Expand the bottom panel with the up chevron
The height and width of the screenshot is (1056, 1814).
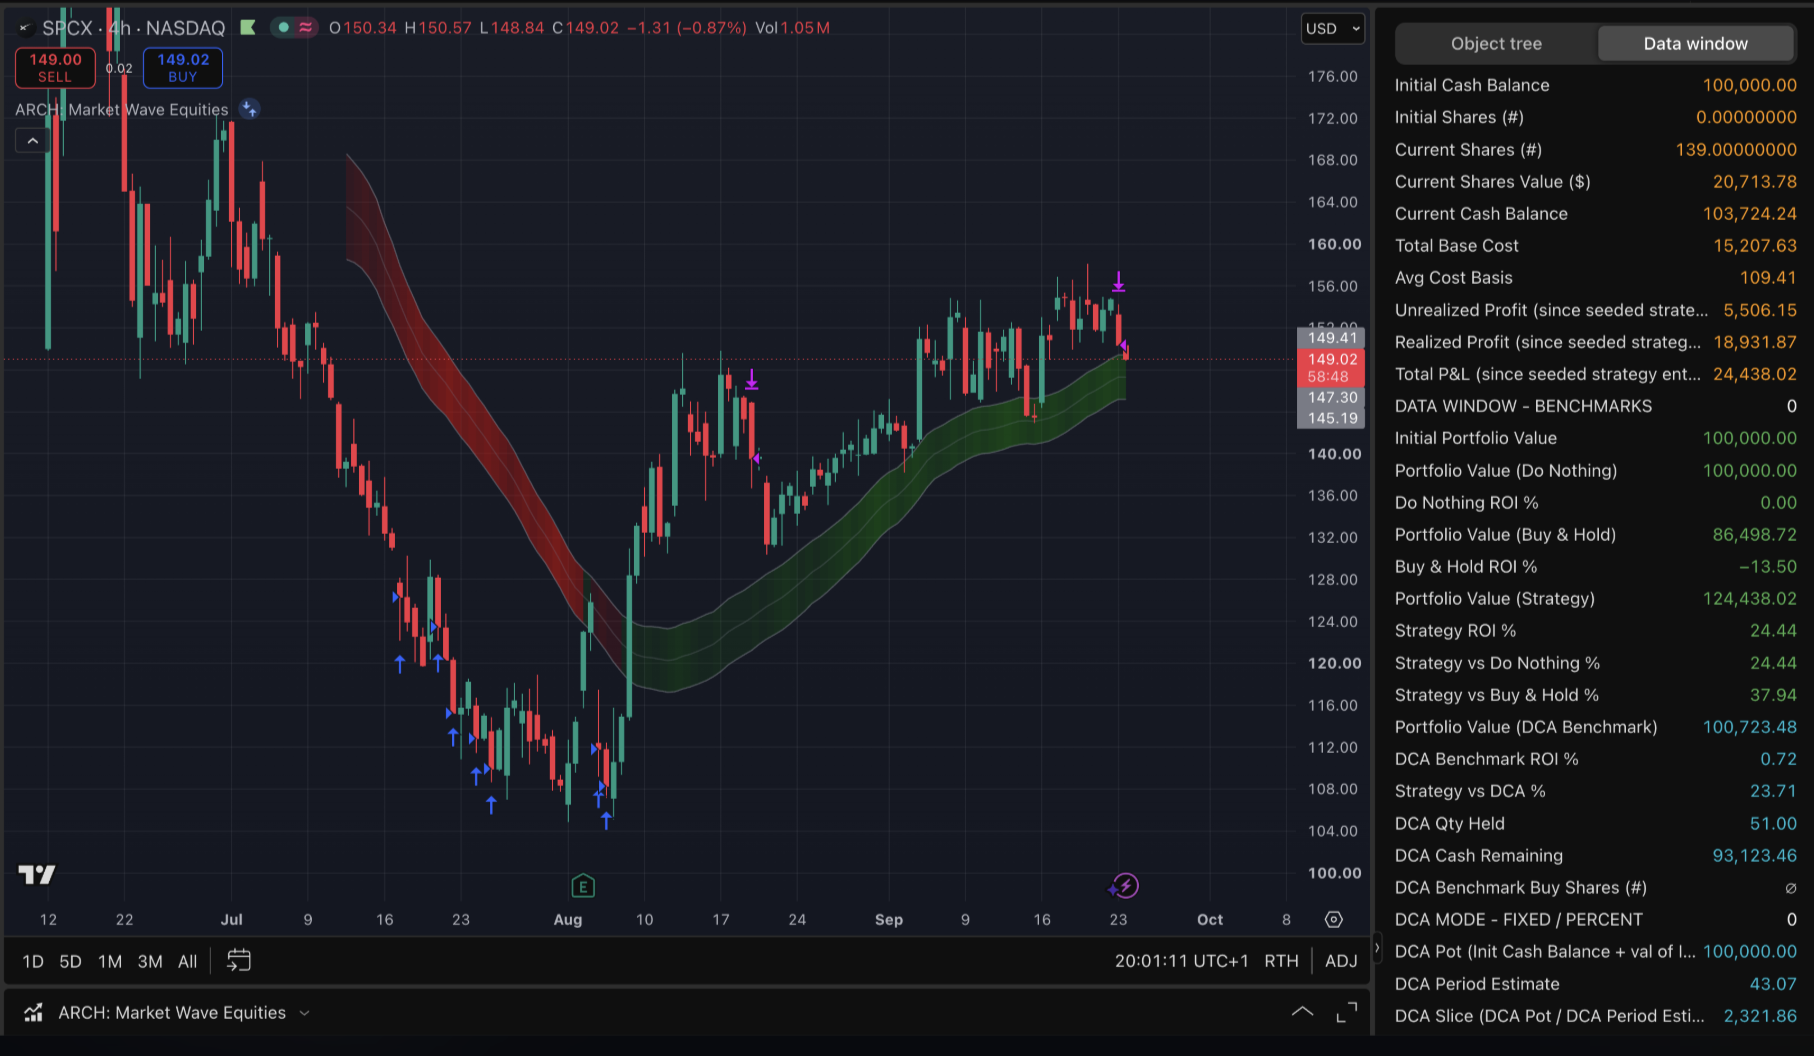[x=1302, y=1013]
